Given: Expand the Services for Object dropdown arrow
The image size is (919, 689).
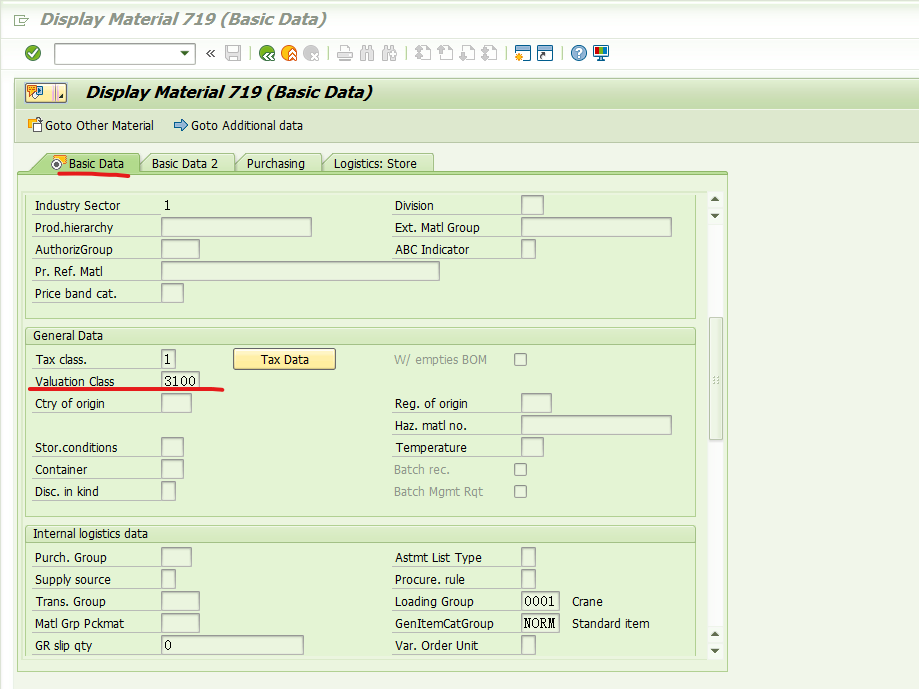Looking at the screenshot, I should 60,93.
